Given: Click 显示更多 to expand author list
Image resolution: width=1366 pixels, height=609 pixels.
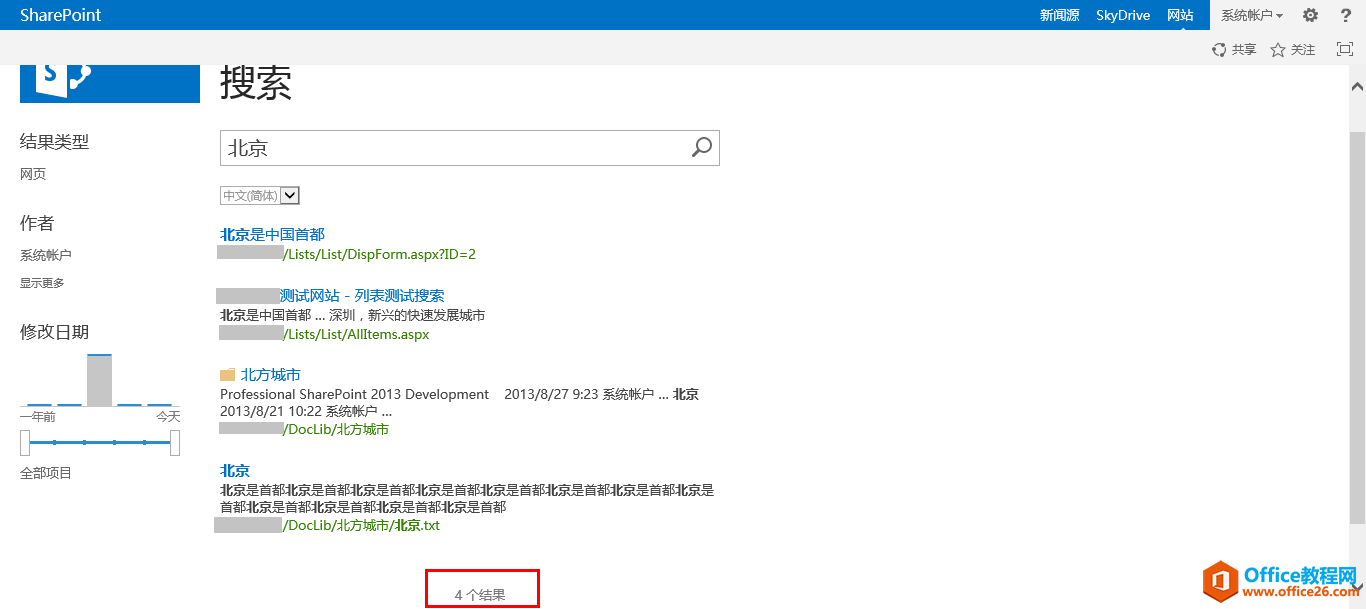Looking at the screenshot, I should pyautogui.click(x=40, y=282).
